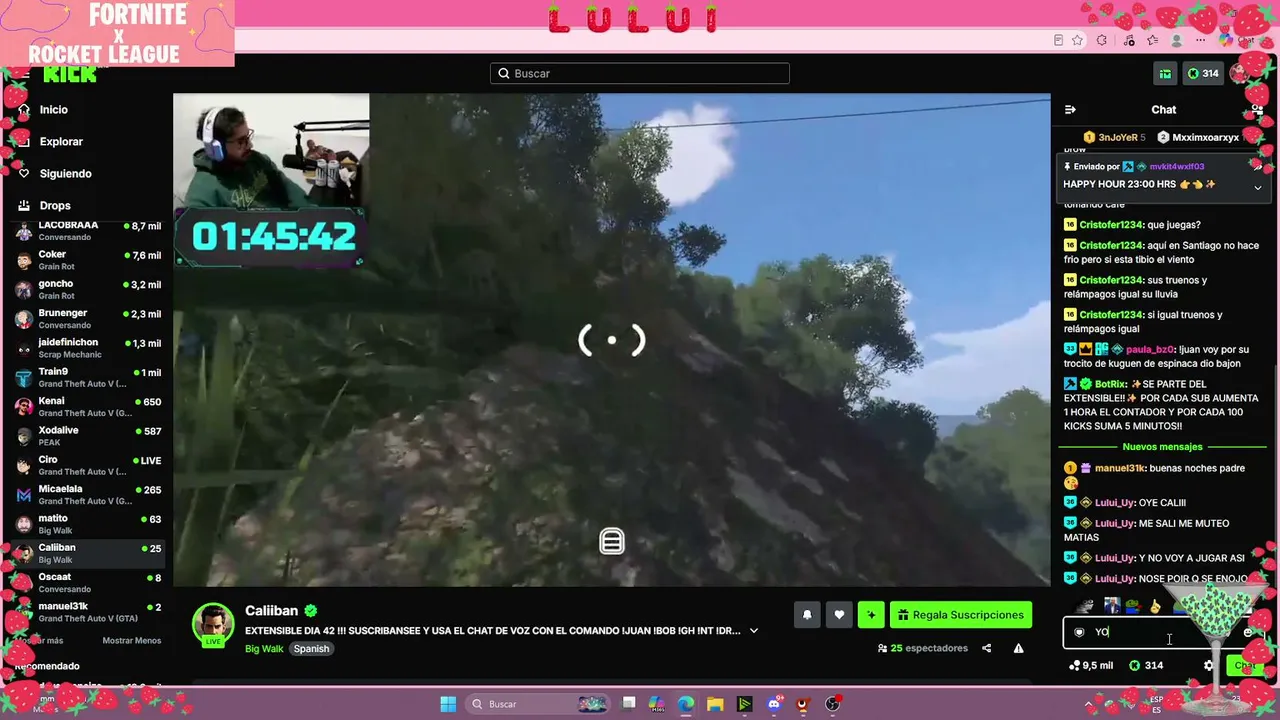This screenshot has height=720, width=1280.
Task: Open LACOBRAAA channel in the sidebar
Action: click(89, 230)
